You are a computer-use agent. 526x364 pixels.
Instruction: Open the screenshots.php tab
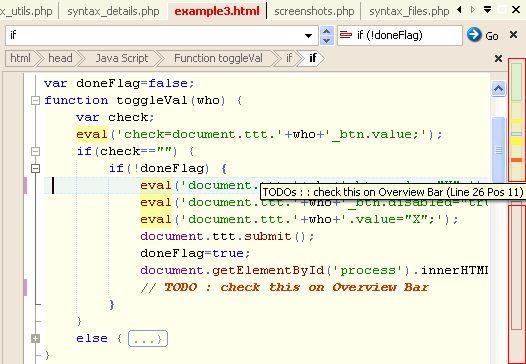[314, 11]
